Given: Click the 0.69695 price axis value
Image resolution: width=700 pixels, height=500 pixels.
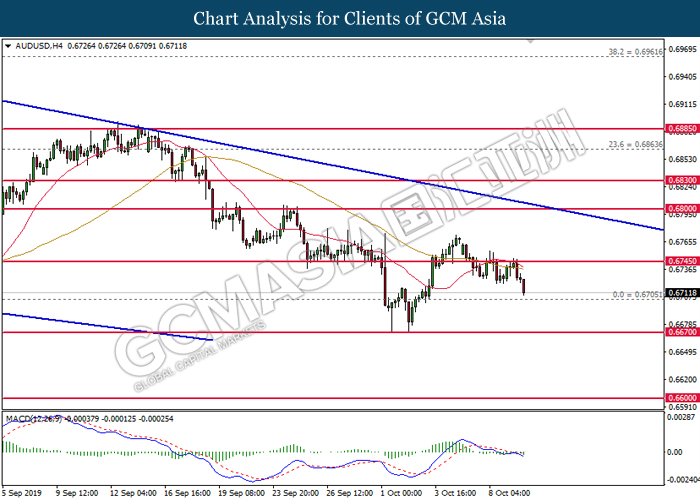Looking at the screenshot, I should 682,49.
